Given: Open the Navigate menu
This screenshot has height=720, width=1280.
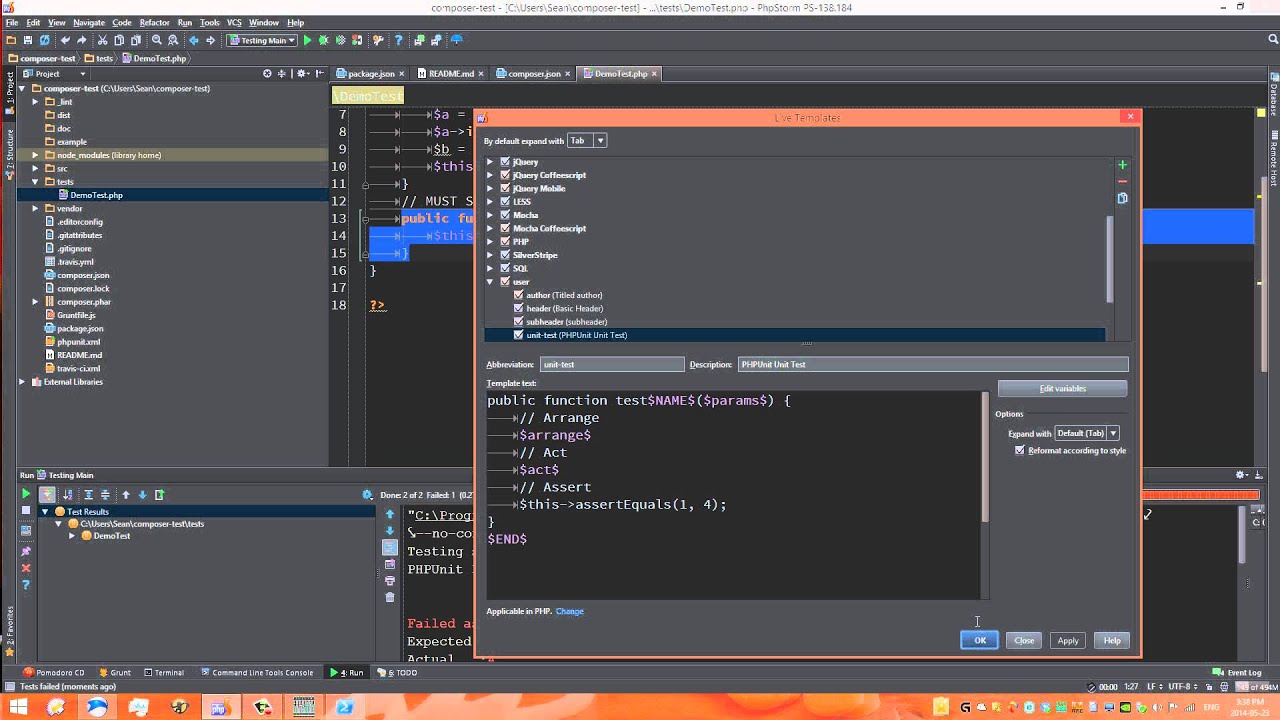Looking at the screenshot, I should click(89, 22).
